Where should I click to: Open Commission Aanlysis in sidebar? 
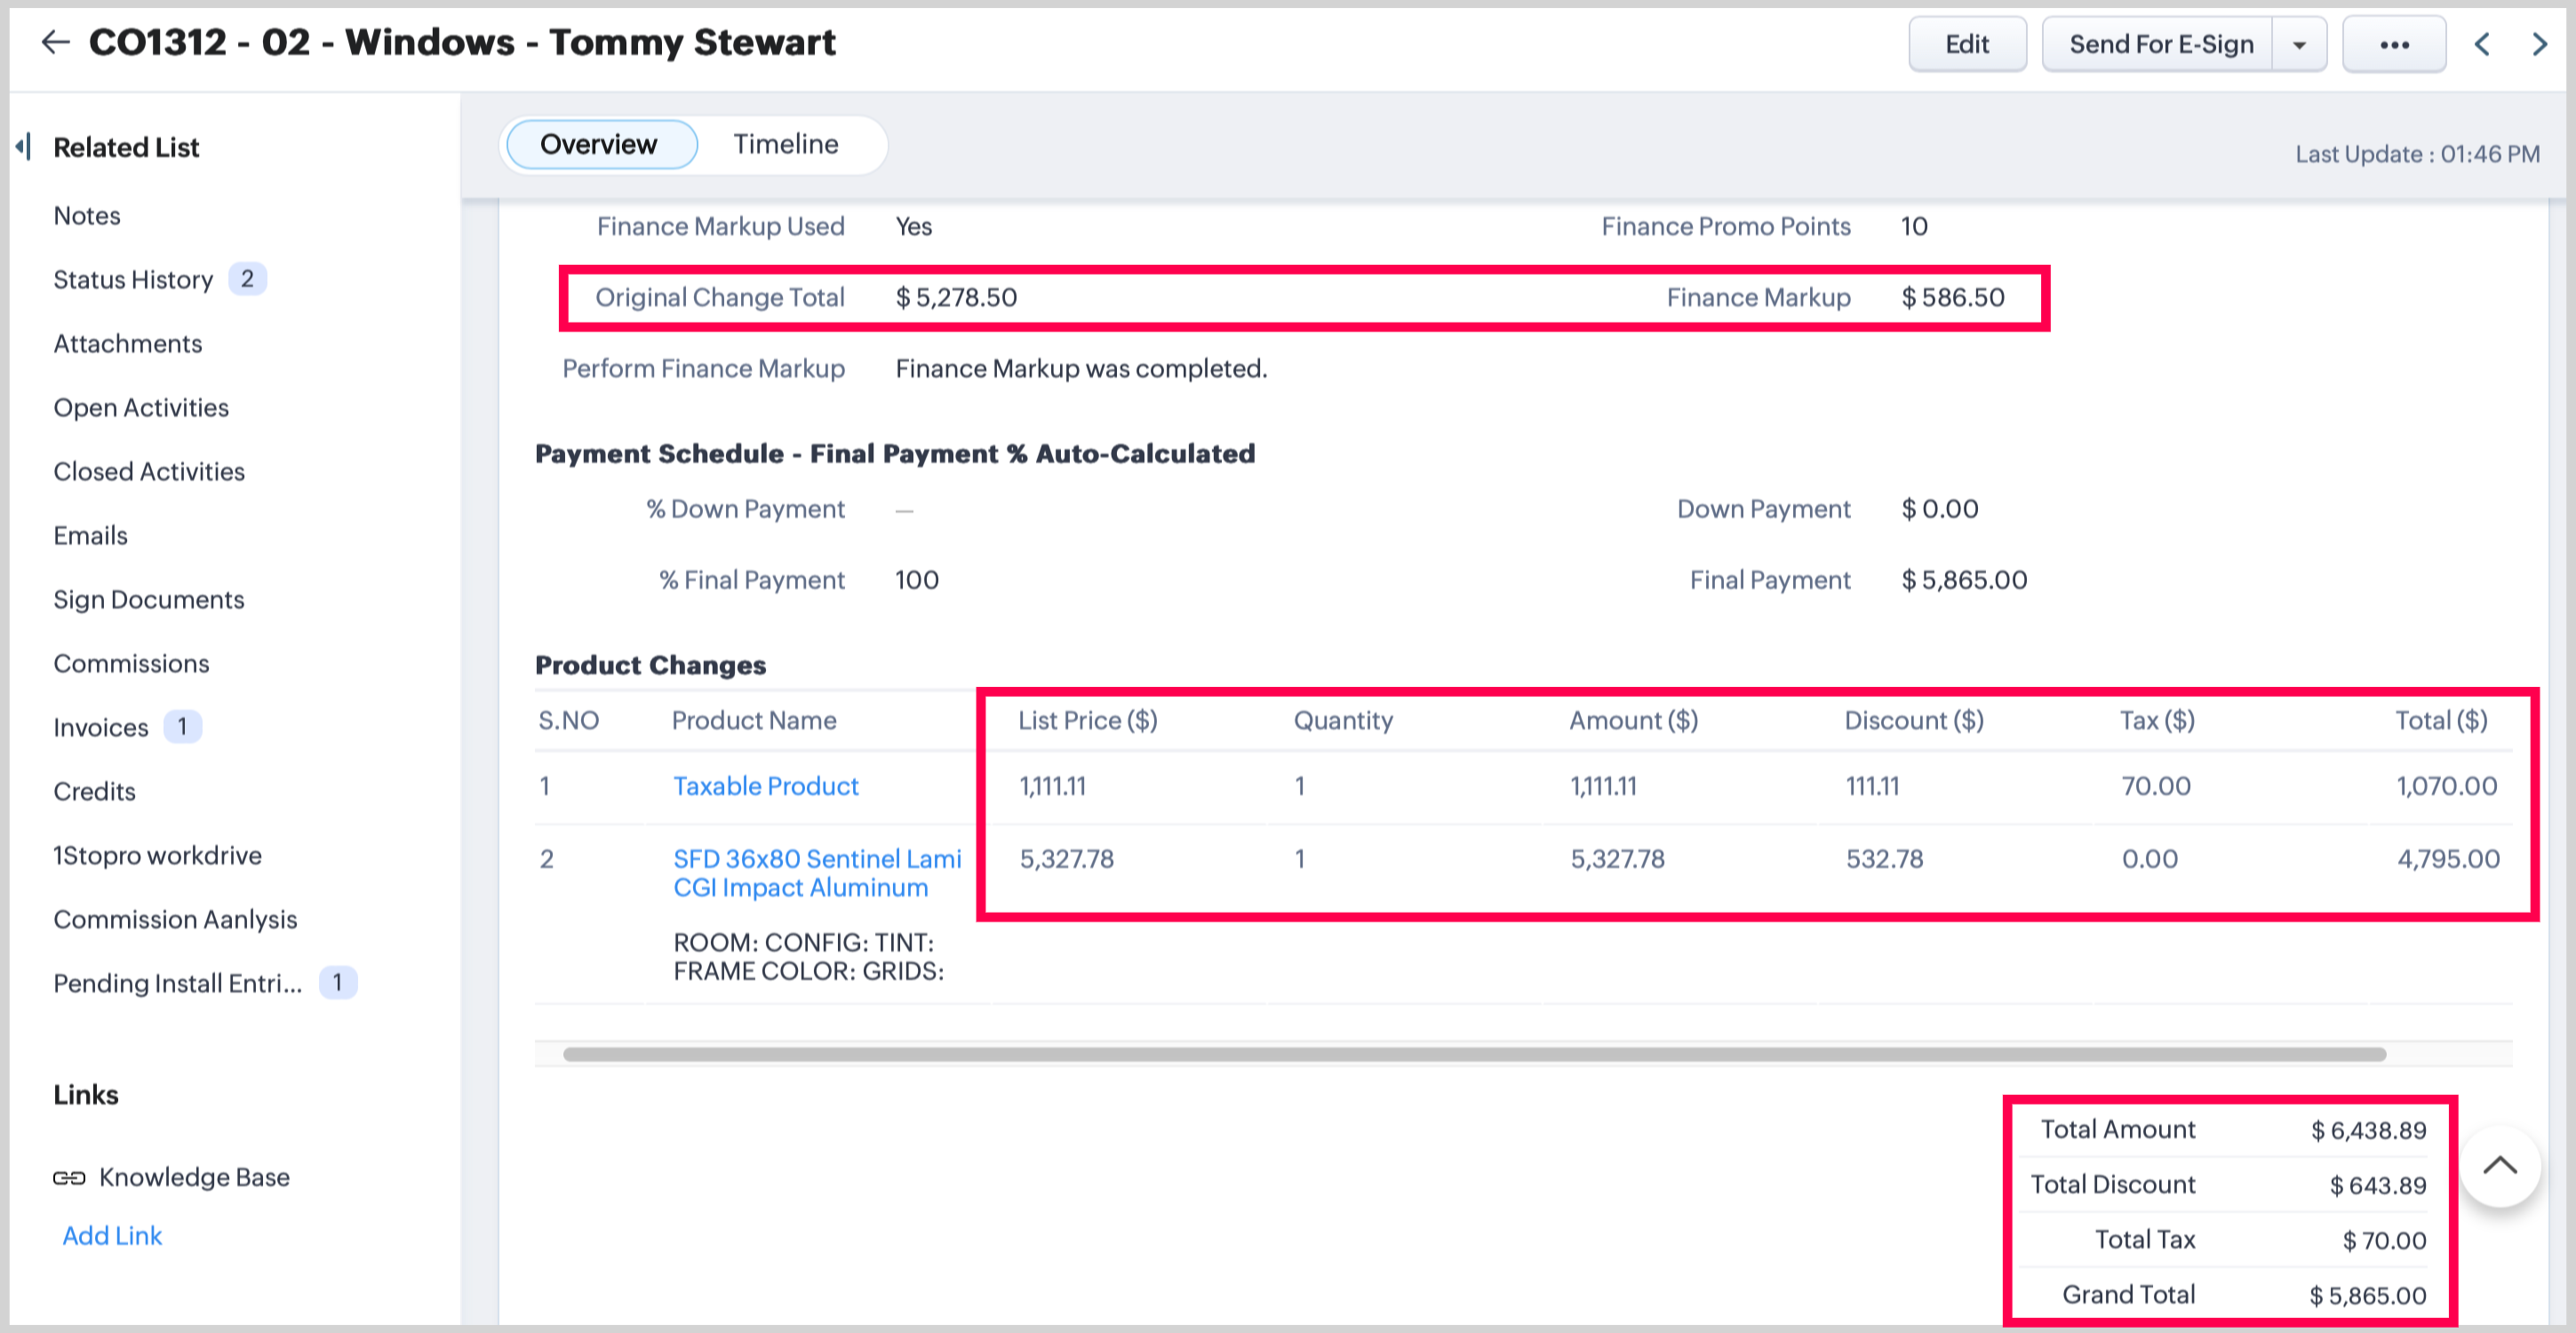[175, 919]
